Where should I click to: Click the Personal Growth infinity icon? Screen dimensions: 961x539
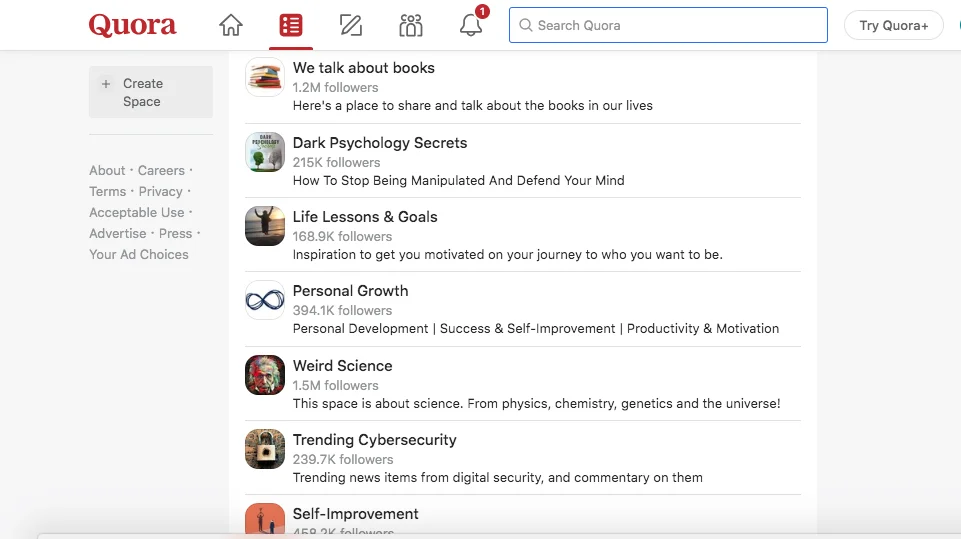[x=265, y=300]
